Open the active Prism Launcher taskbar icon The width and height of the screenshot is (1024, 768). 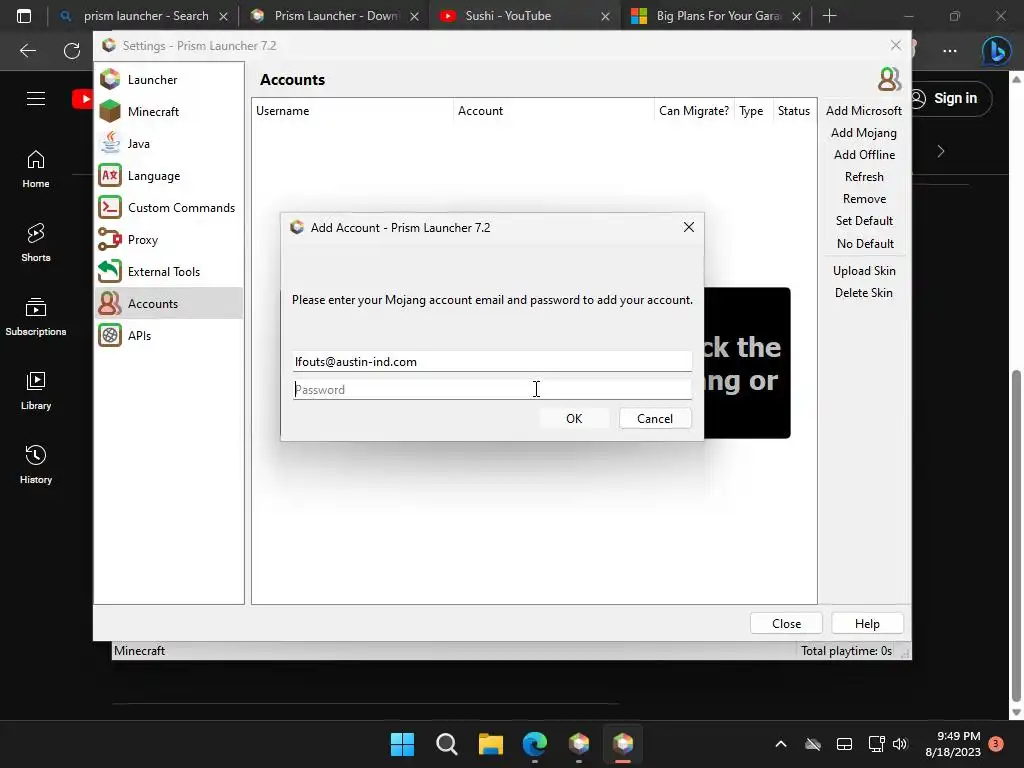(623, 744)
